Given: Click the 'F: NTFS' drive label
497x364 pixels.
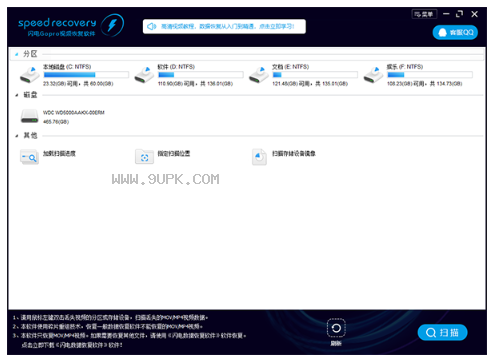Looking at the screenshot, I should [x=405, y=67].
